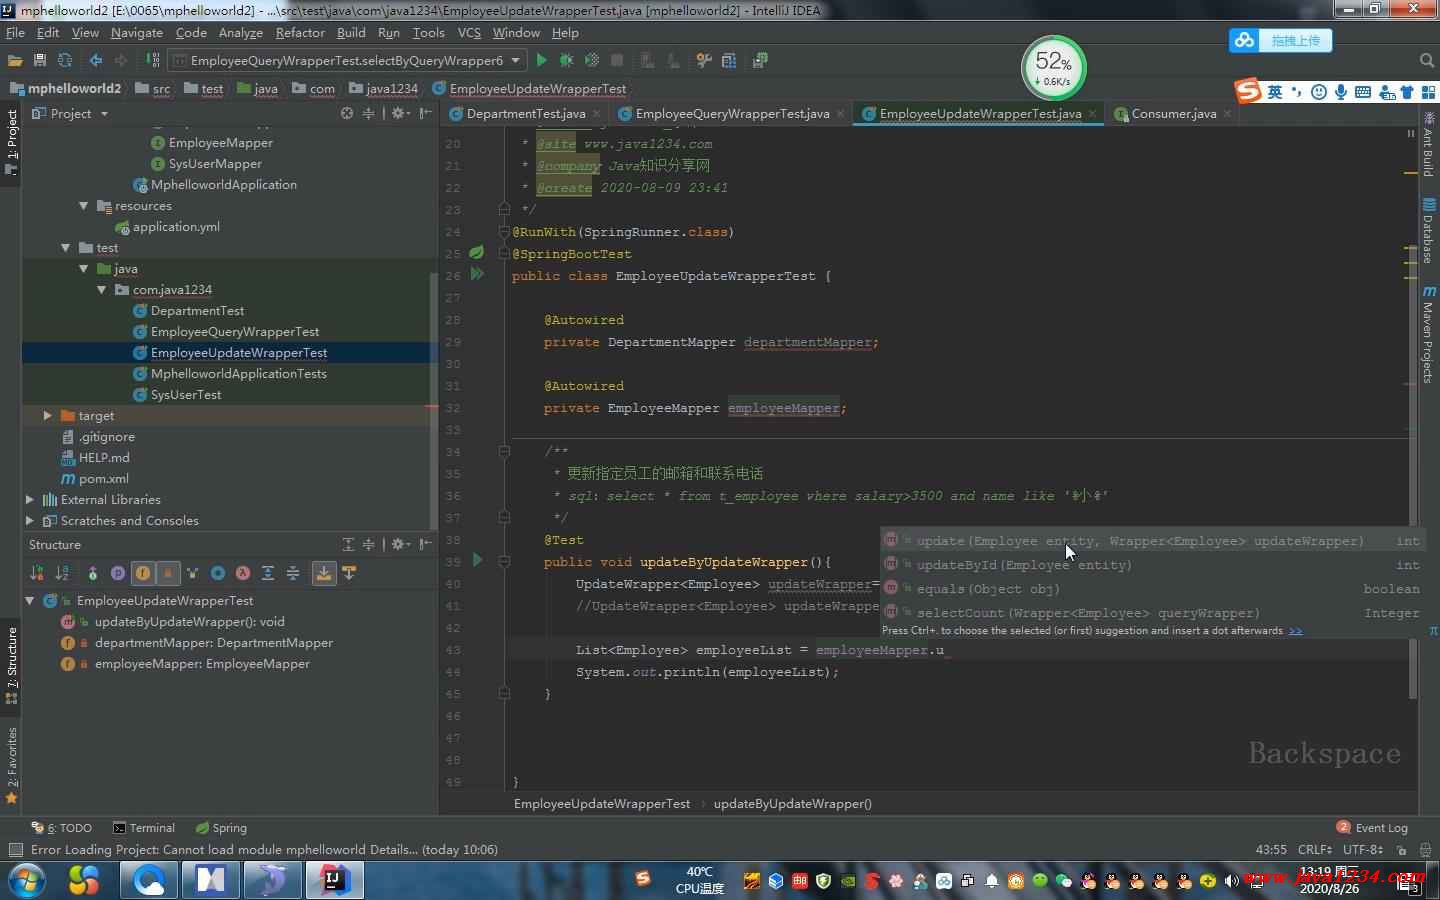Expand Scratches and Consoles node
The image size is (1440, 900).
coord(29,521)
